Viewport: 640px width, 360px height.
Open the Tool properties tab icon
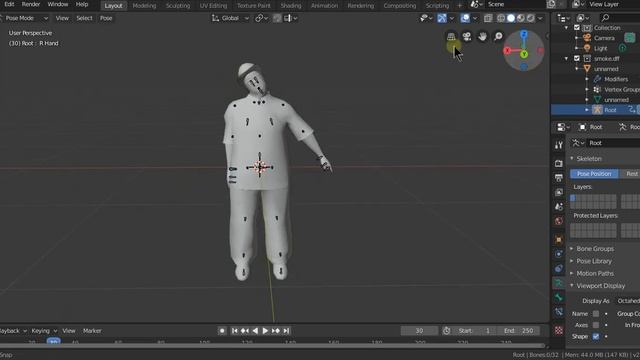559,145
